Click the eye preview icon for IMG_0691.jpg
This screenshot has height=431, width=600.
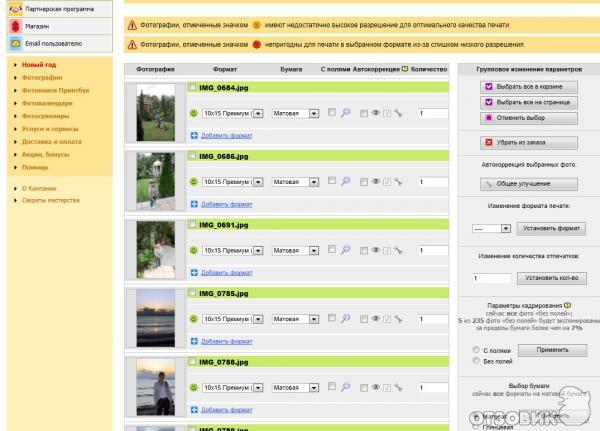(377, 250)
